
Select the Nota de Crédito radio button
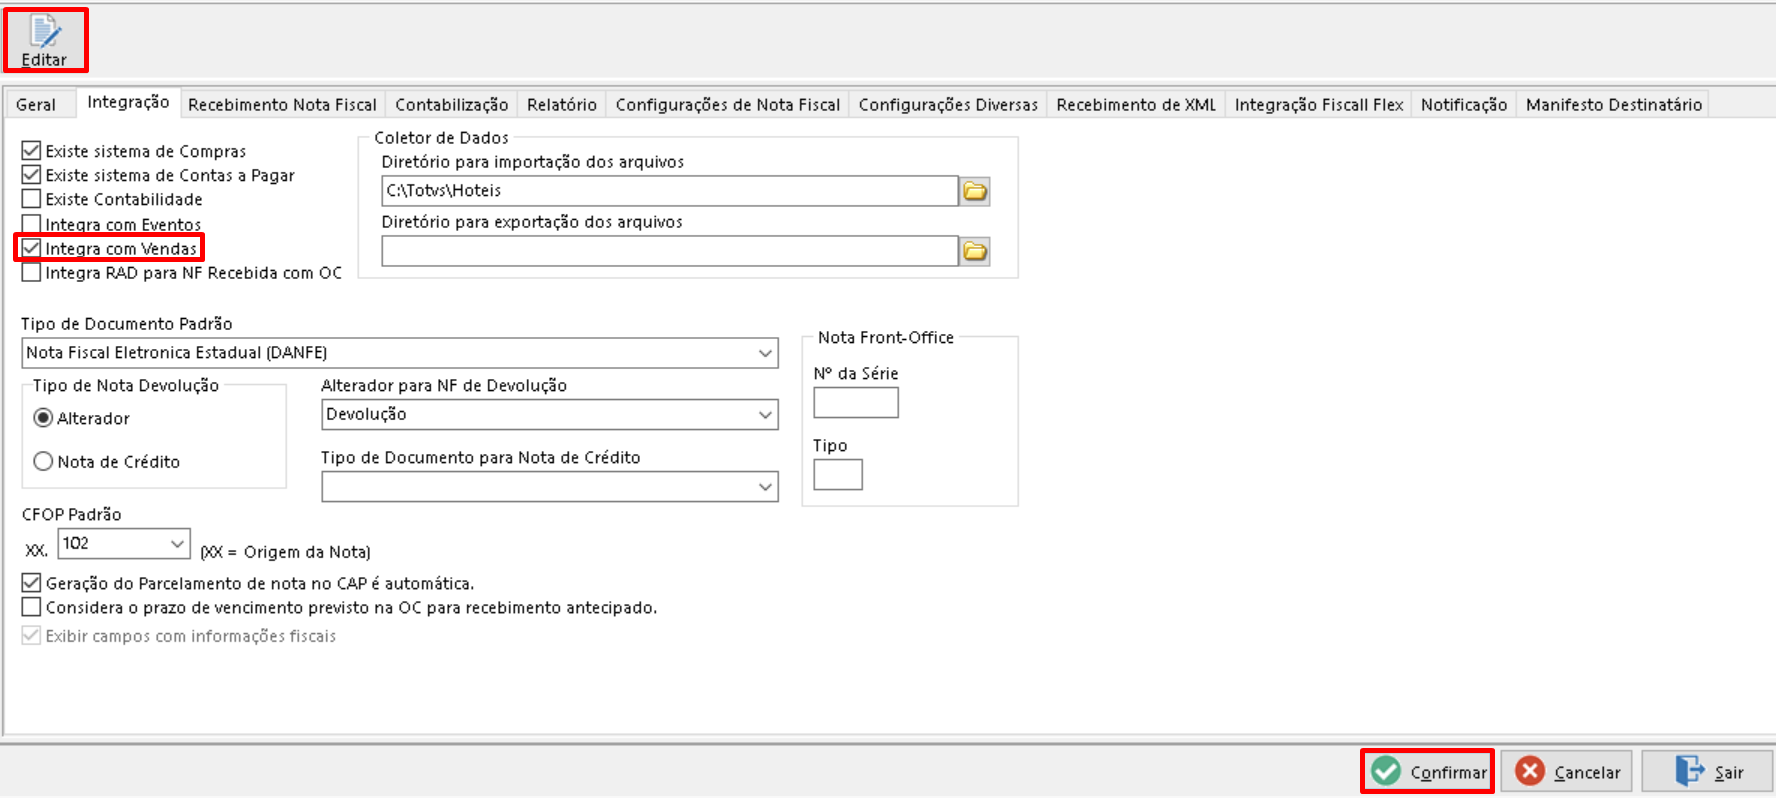[x=43, y=461]
